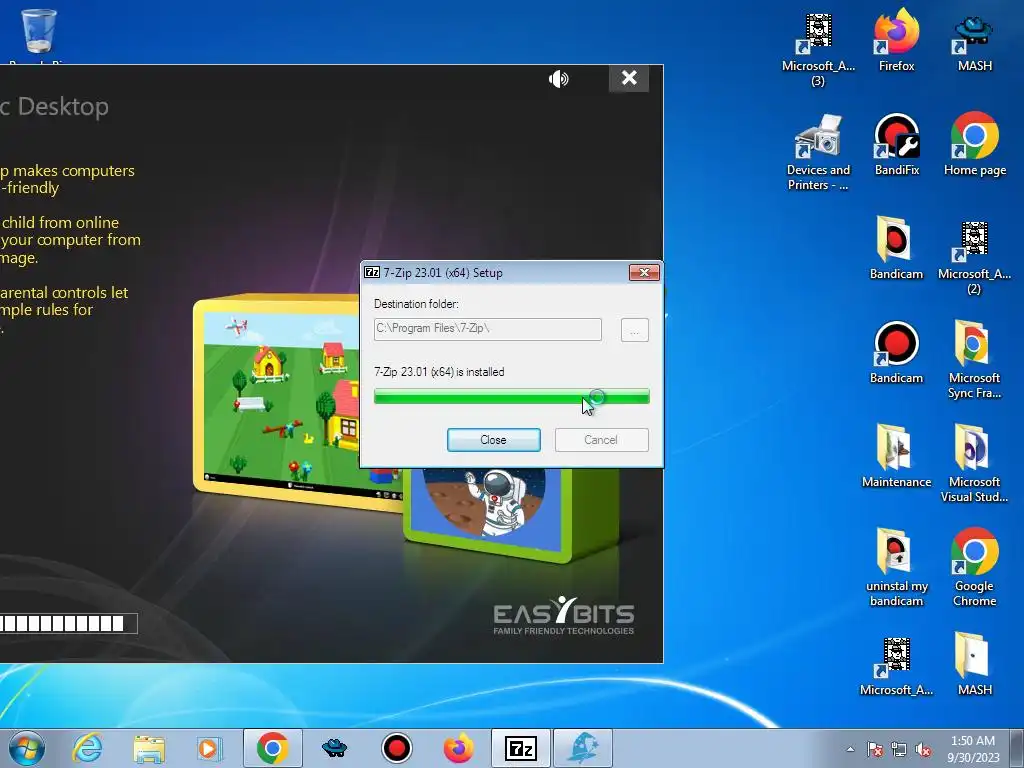Select the Google Chrome desktop shortcut

(974, 568)
